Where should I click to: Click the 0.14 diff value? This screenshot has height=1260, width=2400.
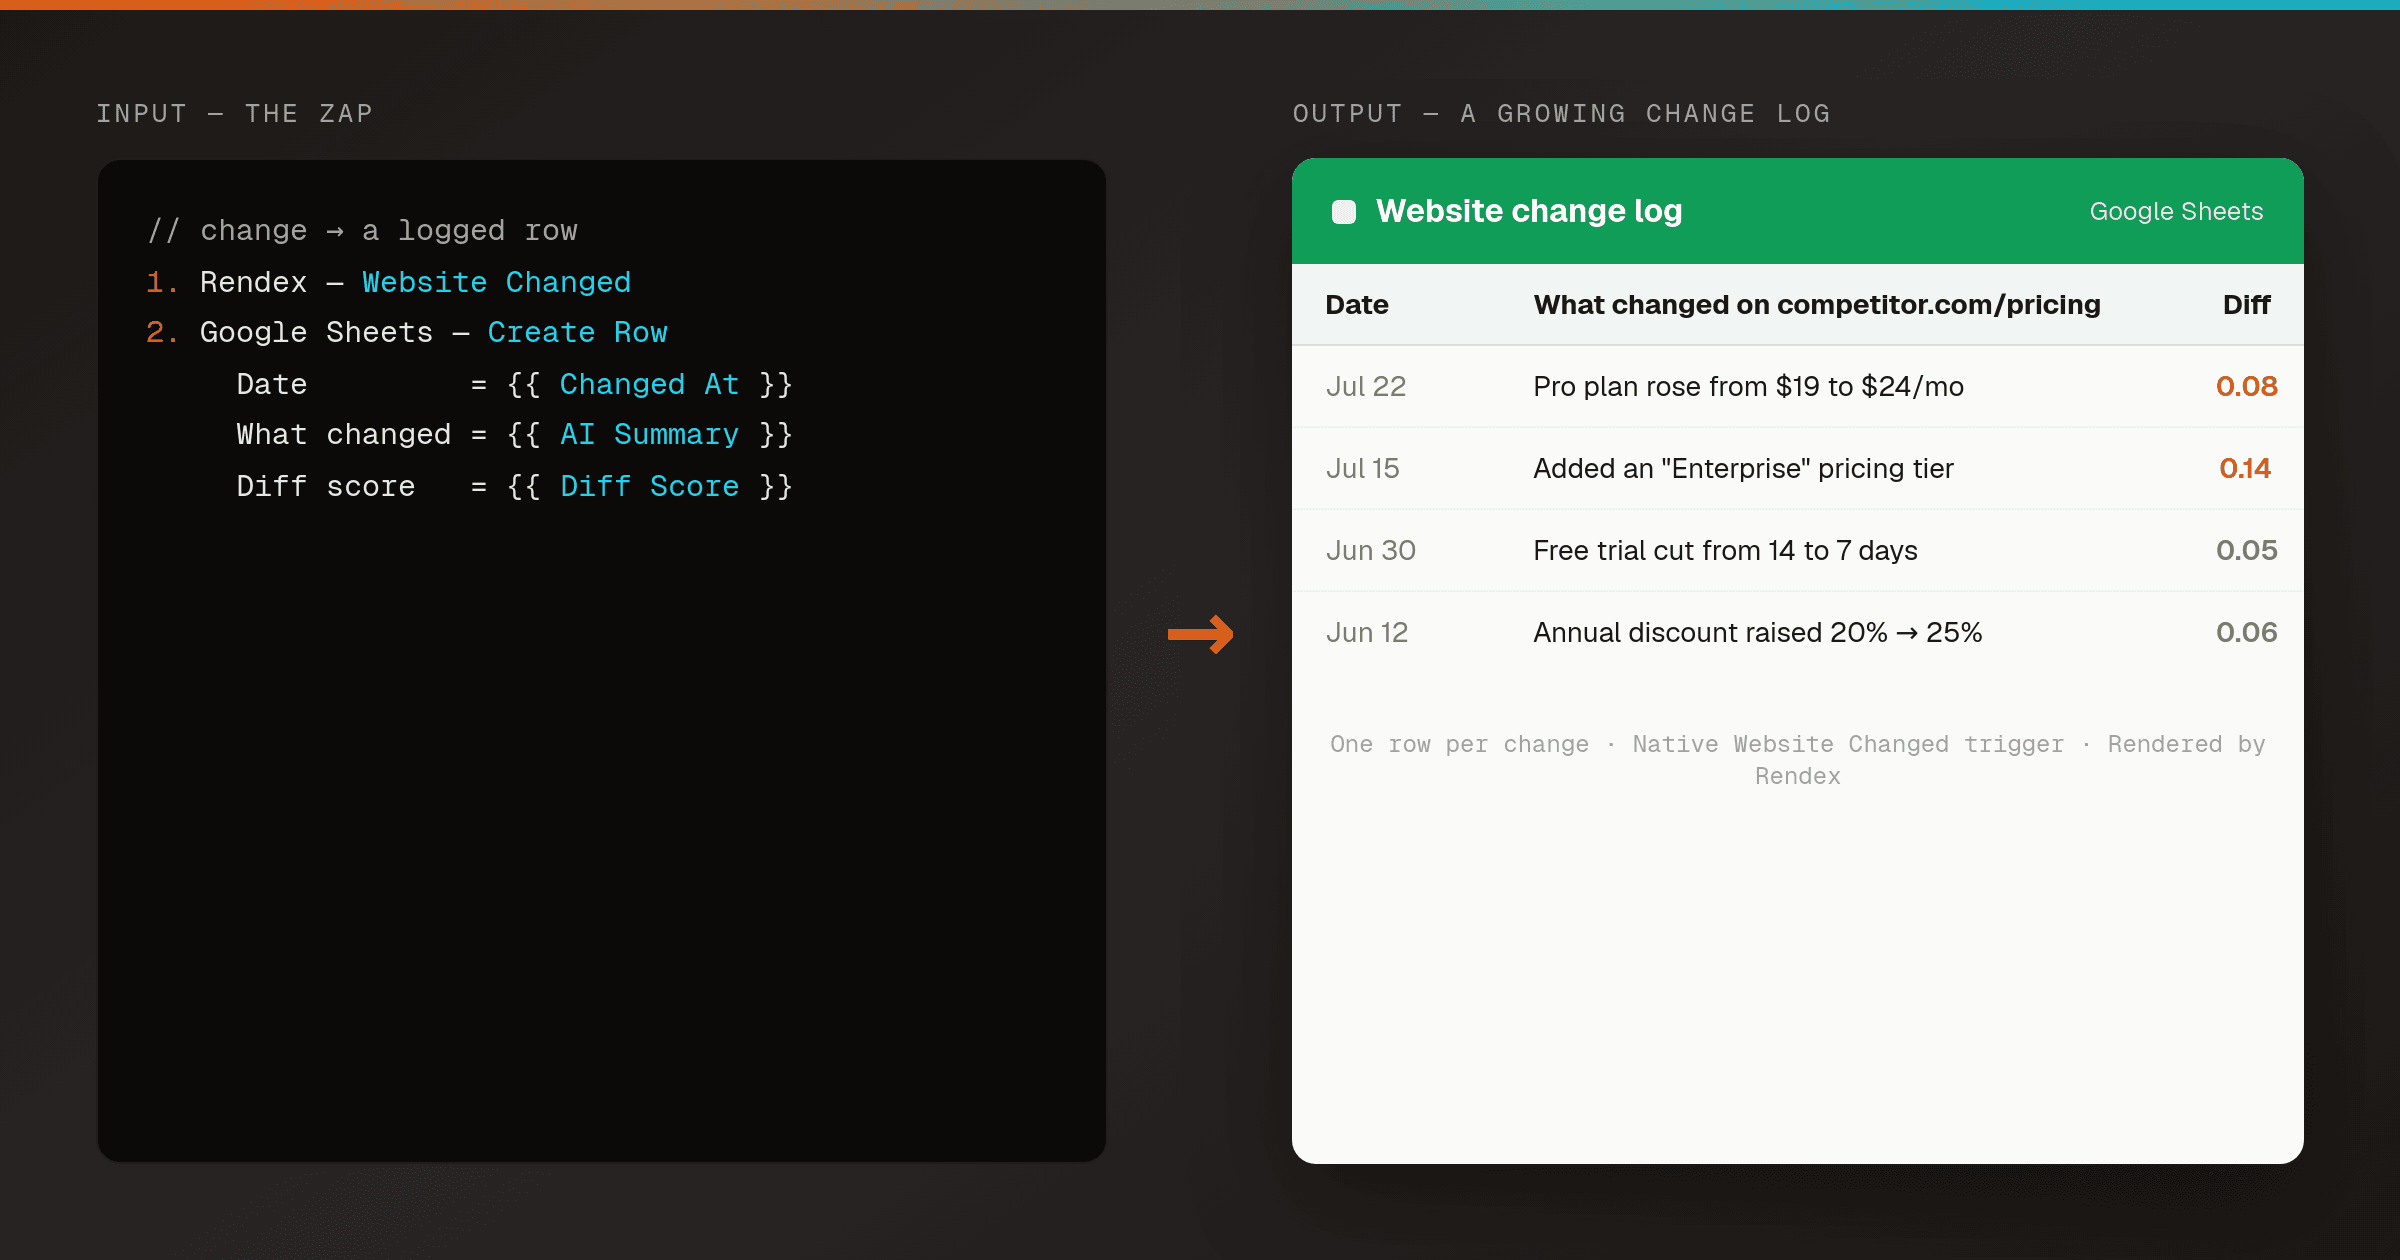coord(2245,469)
